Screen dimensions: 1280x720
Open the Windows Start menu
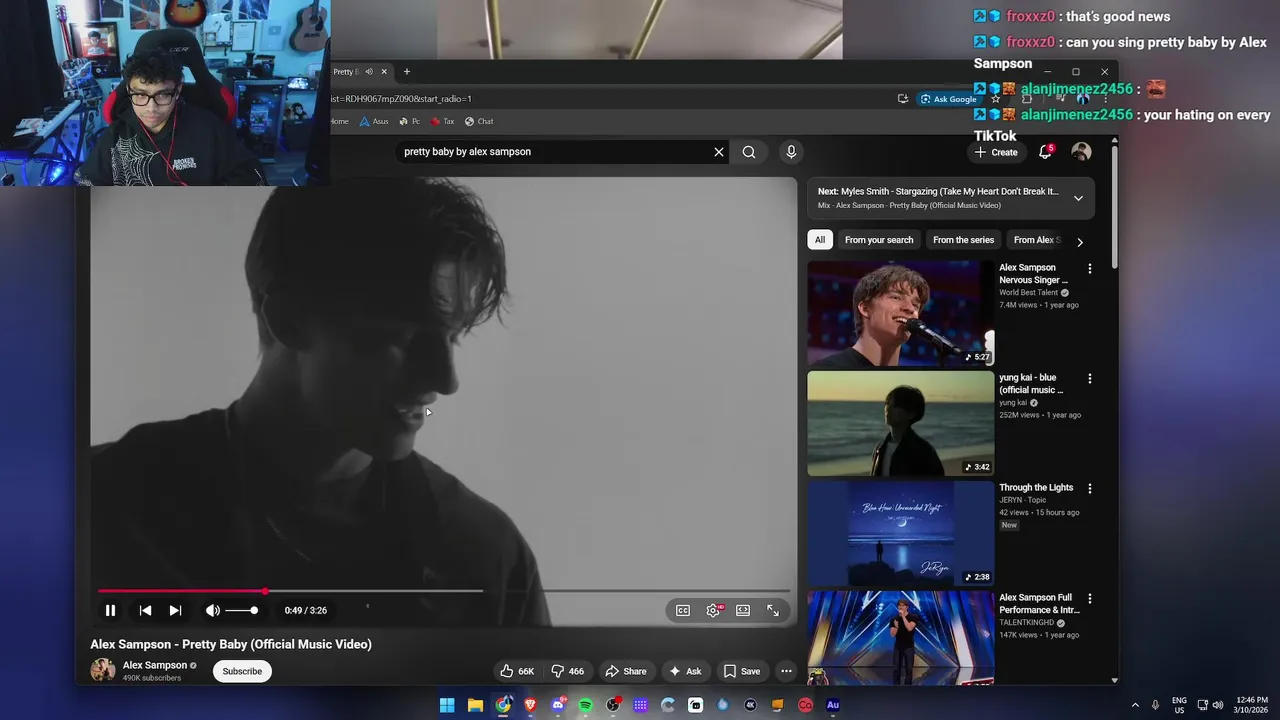click(x=447, y=705)
